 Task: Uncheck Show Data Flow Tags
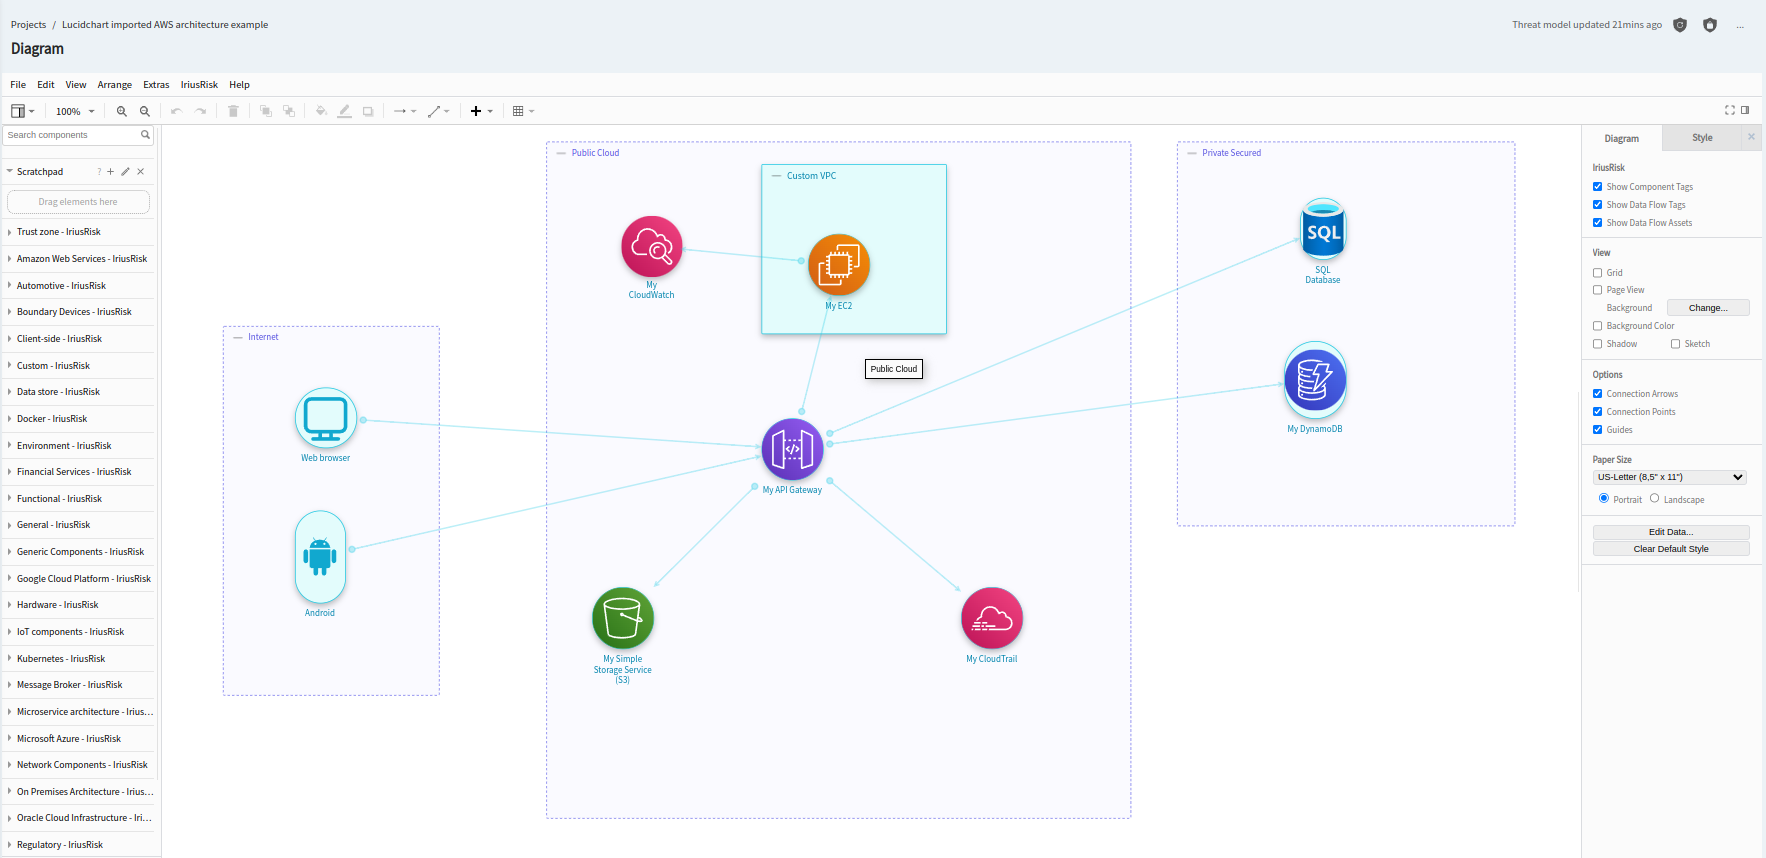tap(1597, 205)
